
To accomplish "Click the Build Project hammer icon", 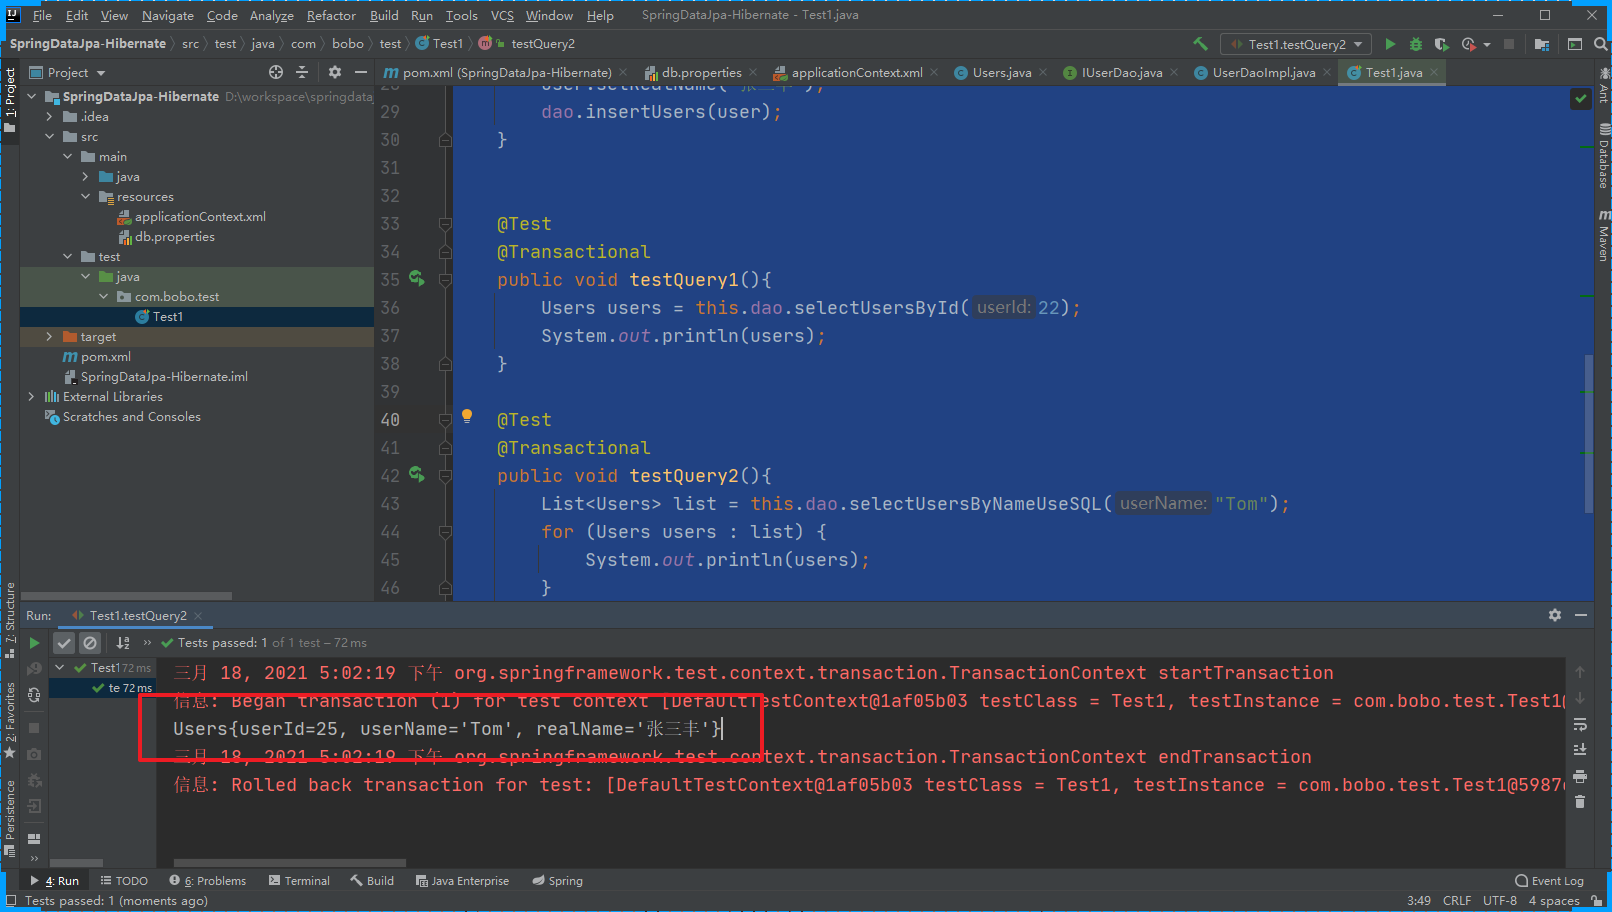I will pos(1200,44).
